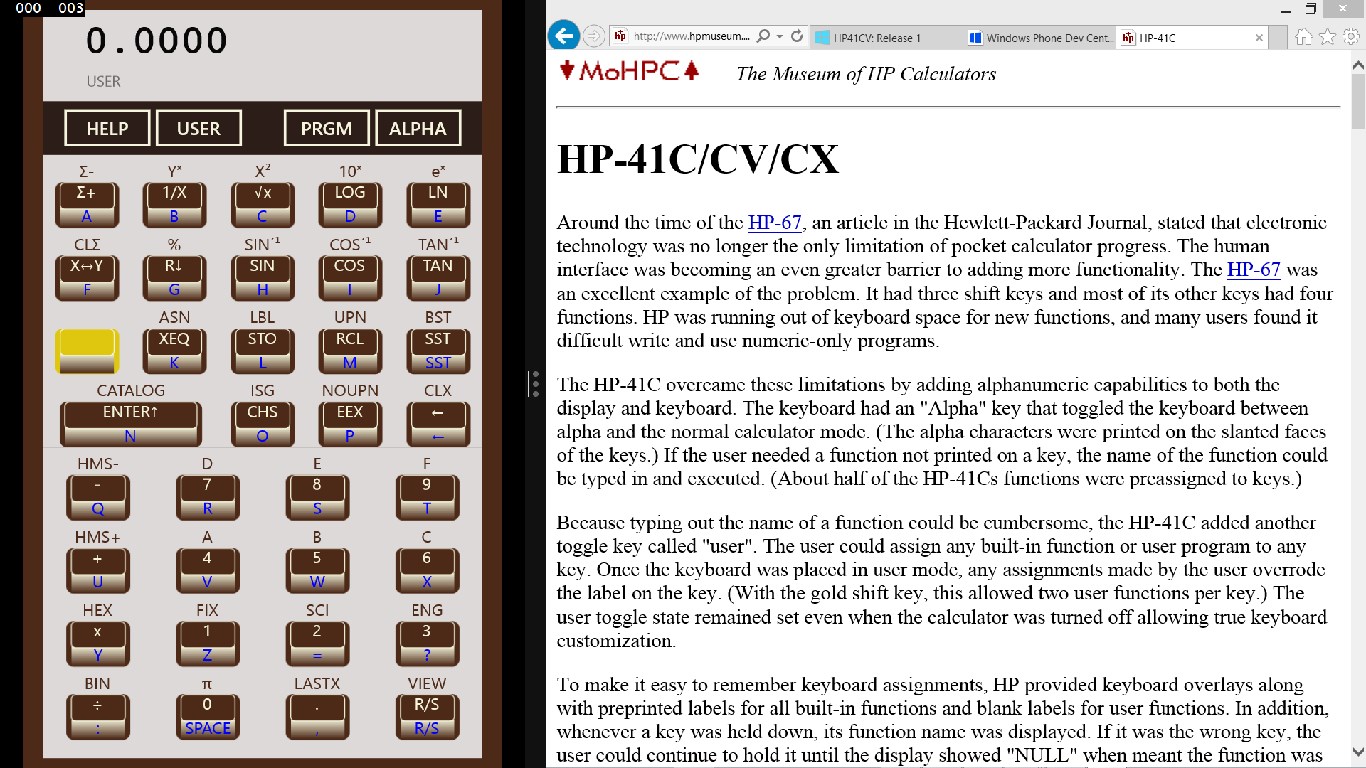Click the browser refresh icon
Viewport: 1366px width, 768px height.
point(797,36)
